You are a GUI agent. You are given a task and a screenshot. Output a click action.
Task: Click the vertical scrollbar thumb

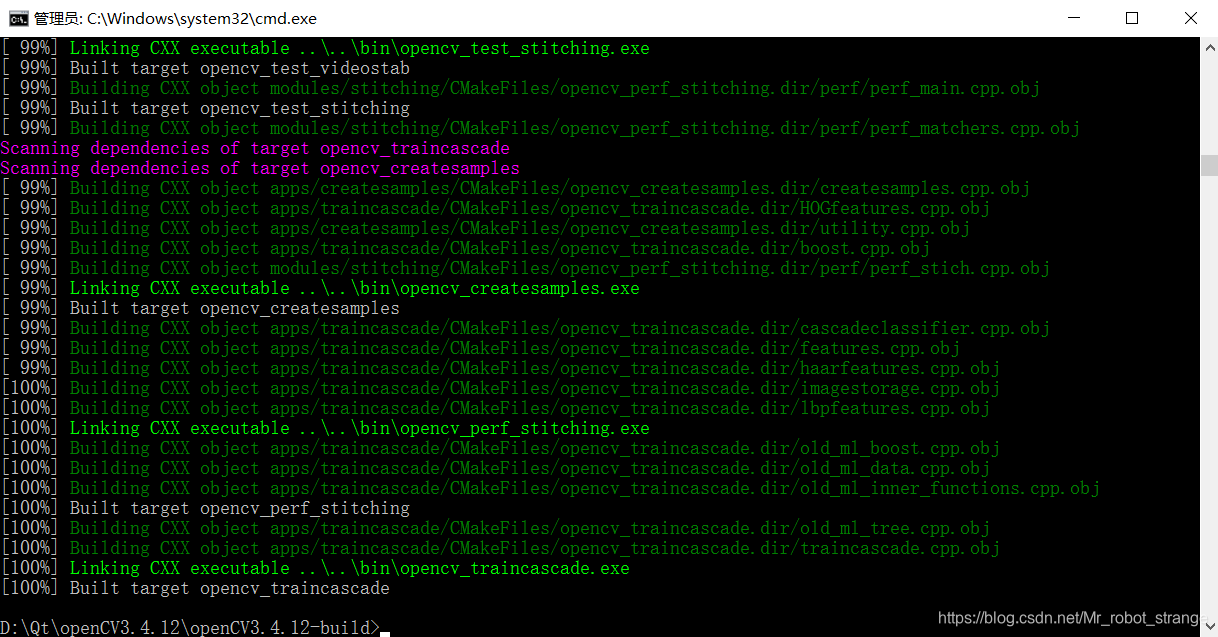1209,165
